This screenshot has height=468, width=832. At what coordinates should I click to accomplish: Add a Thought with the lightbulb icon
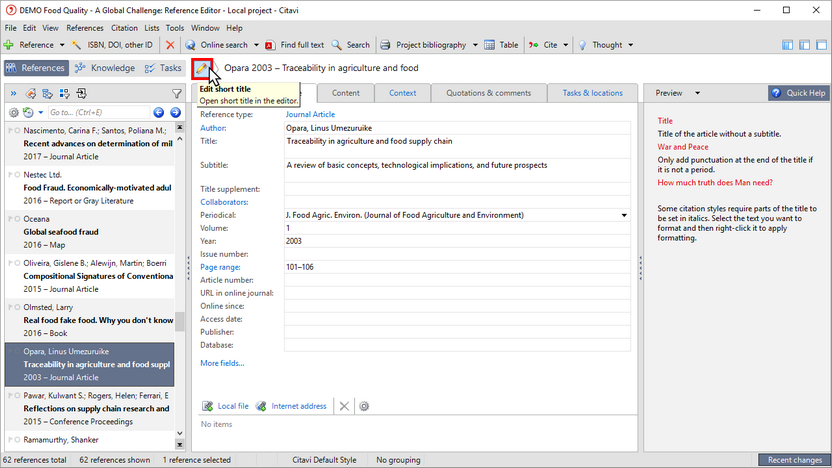pos(583,45)
